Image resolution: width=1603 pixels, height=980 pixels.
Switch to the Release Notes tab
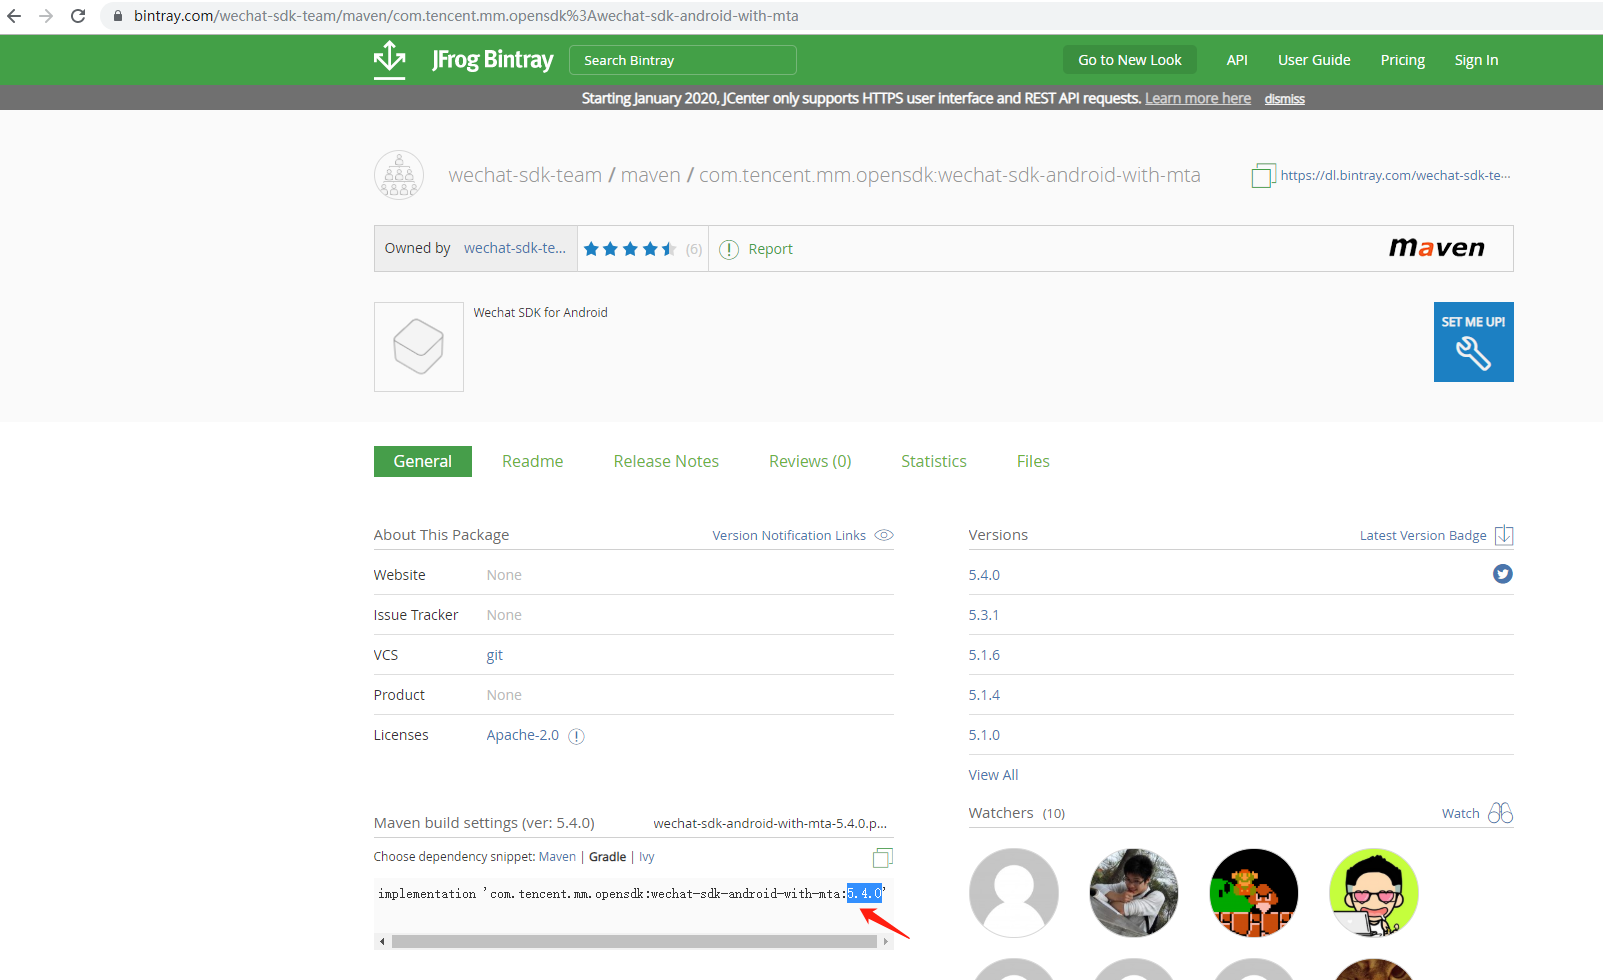(666, 461)
